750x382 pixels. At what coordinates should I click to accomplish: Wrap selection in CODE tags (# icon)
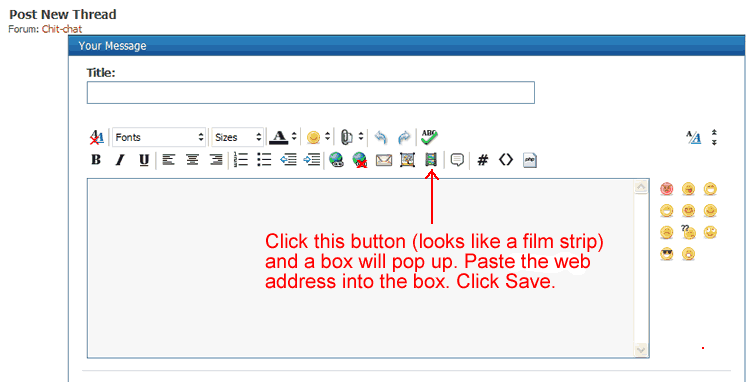[x=483, y=160]
